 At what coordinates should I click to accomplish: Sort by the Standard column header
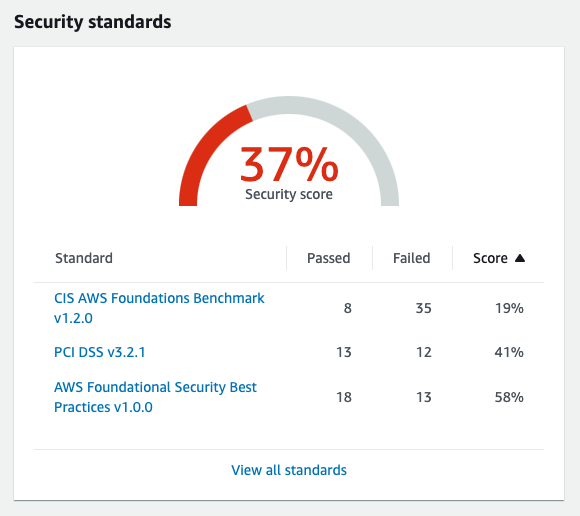coord(84,258)
